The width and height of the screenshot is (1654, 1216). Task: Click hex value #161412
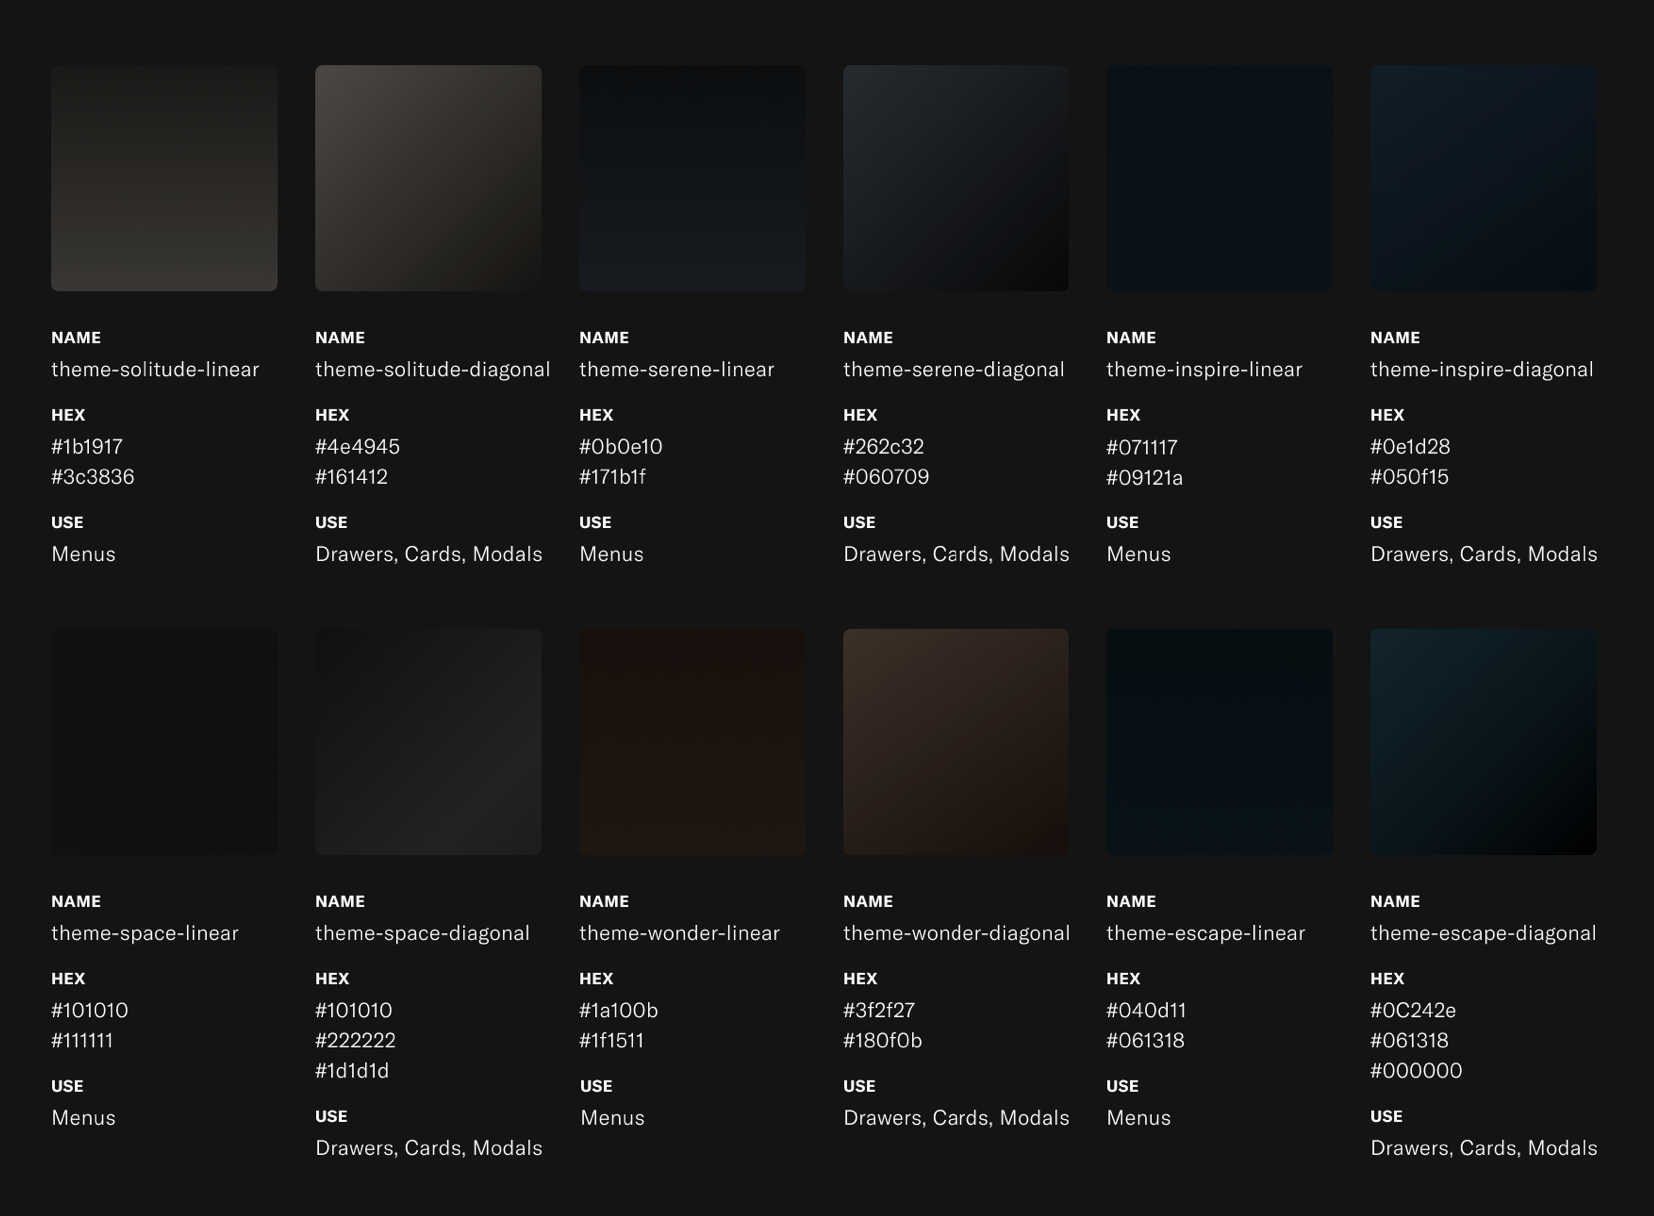click(351, 476)
